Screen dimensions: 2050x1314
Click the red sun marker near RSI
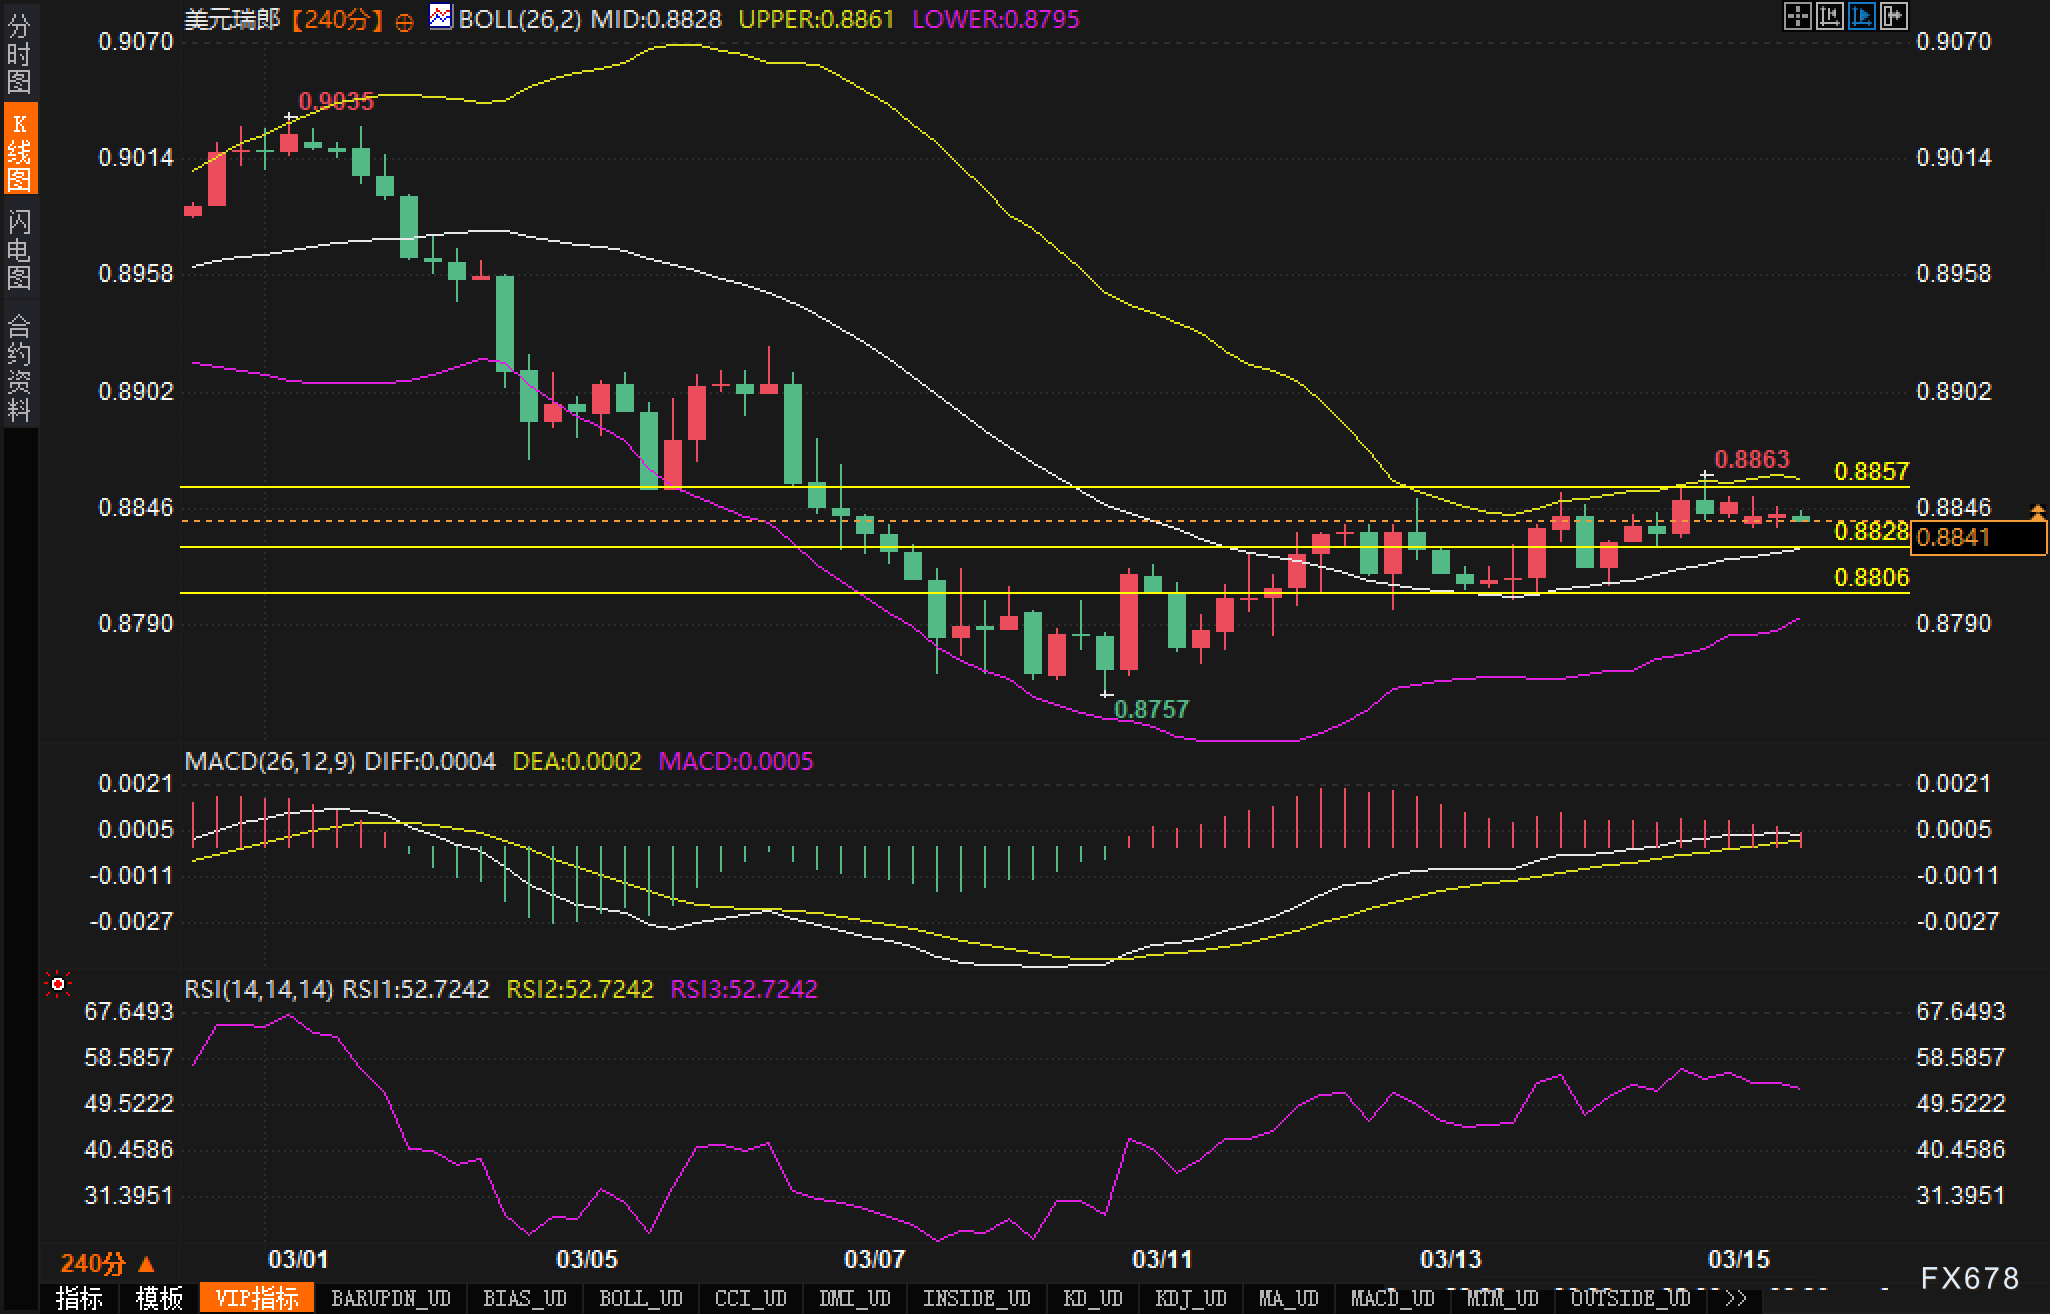[x=58, y=985]
